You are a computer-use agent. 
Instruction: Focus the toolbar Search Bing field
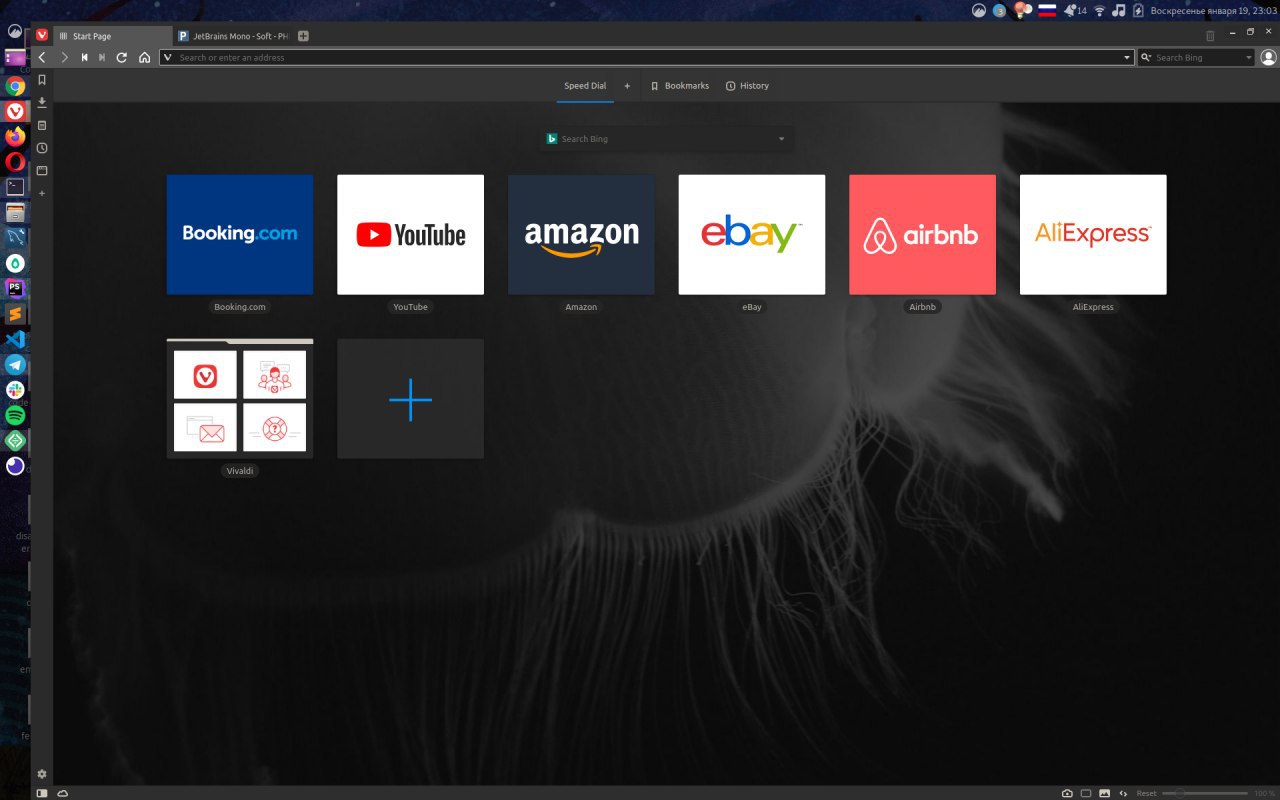point(1198,58)
